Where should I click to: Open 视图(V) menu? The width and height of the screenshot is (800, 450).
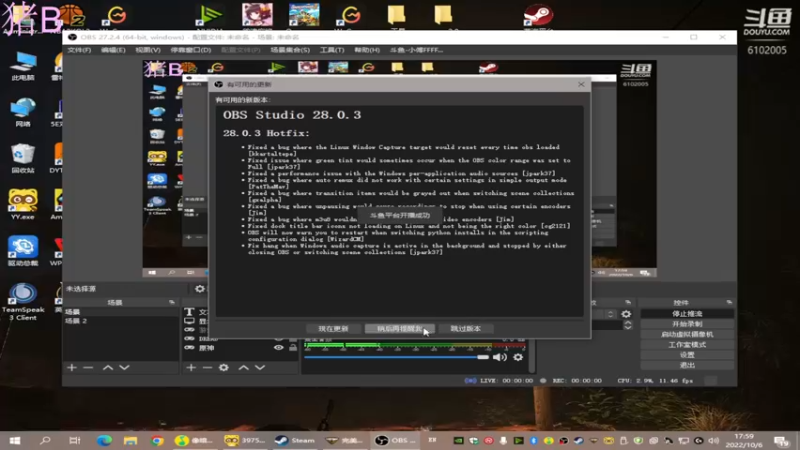pyautogui.click(x=148, y=50)
